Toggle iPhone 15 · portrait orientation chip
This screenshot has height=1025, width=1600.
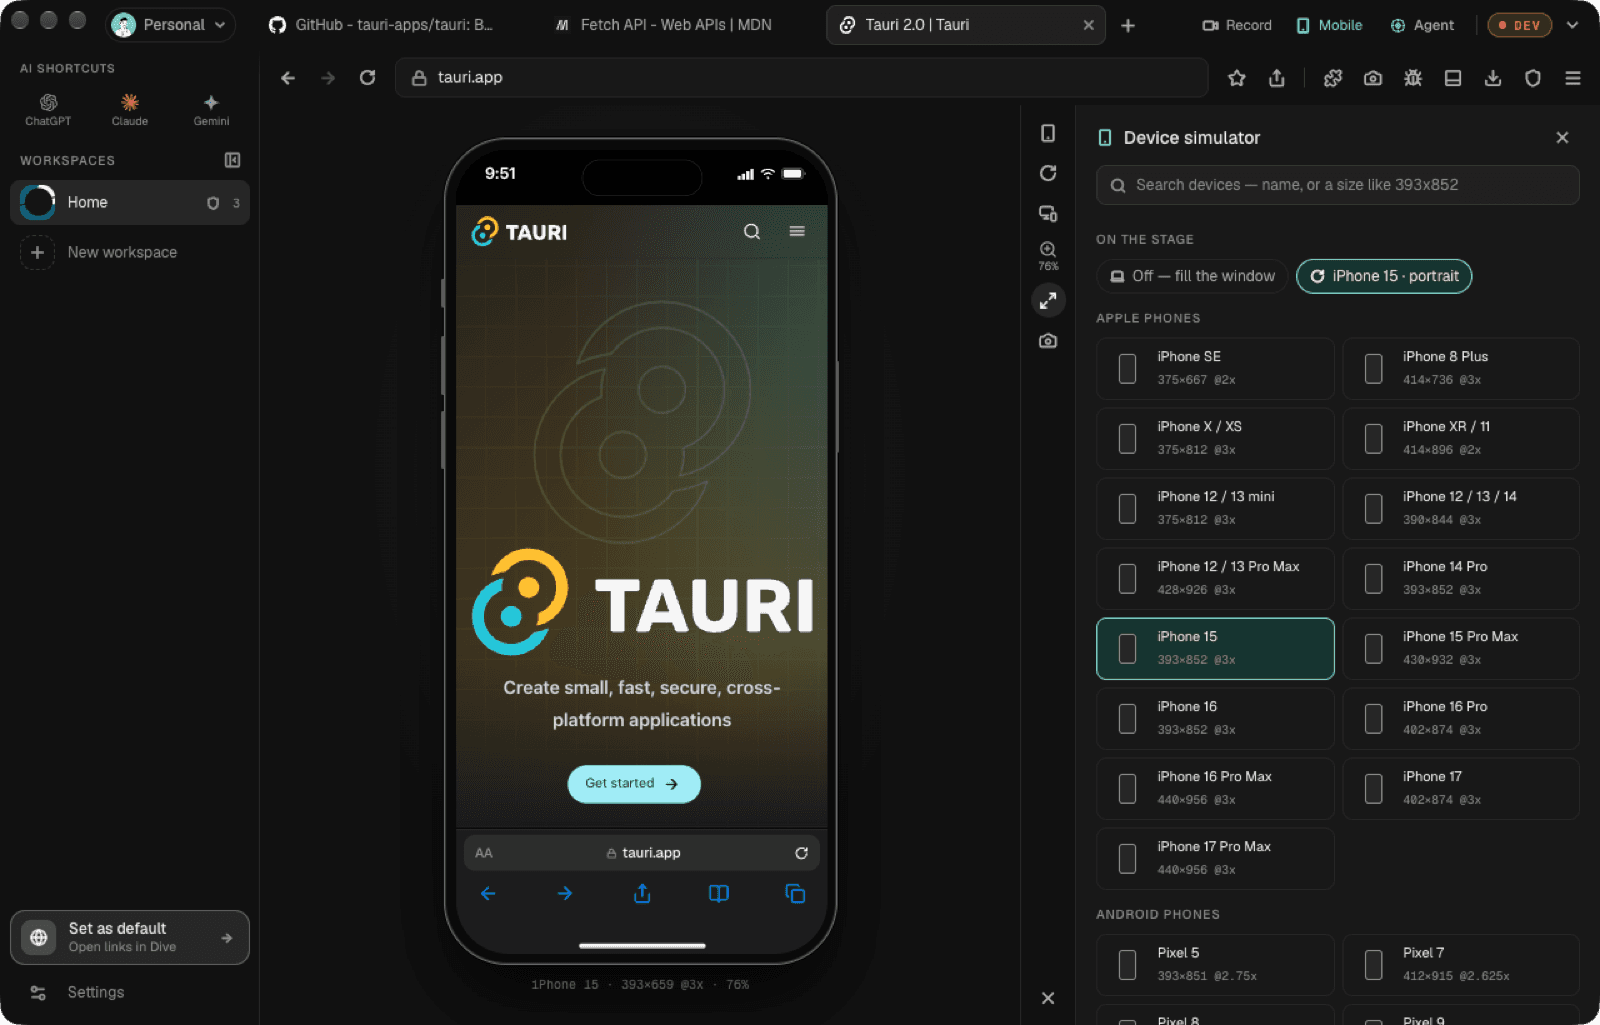1384,277
